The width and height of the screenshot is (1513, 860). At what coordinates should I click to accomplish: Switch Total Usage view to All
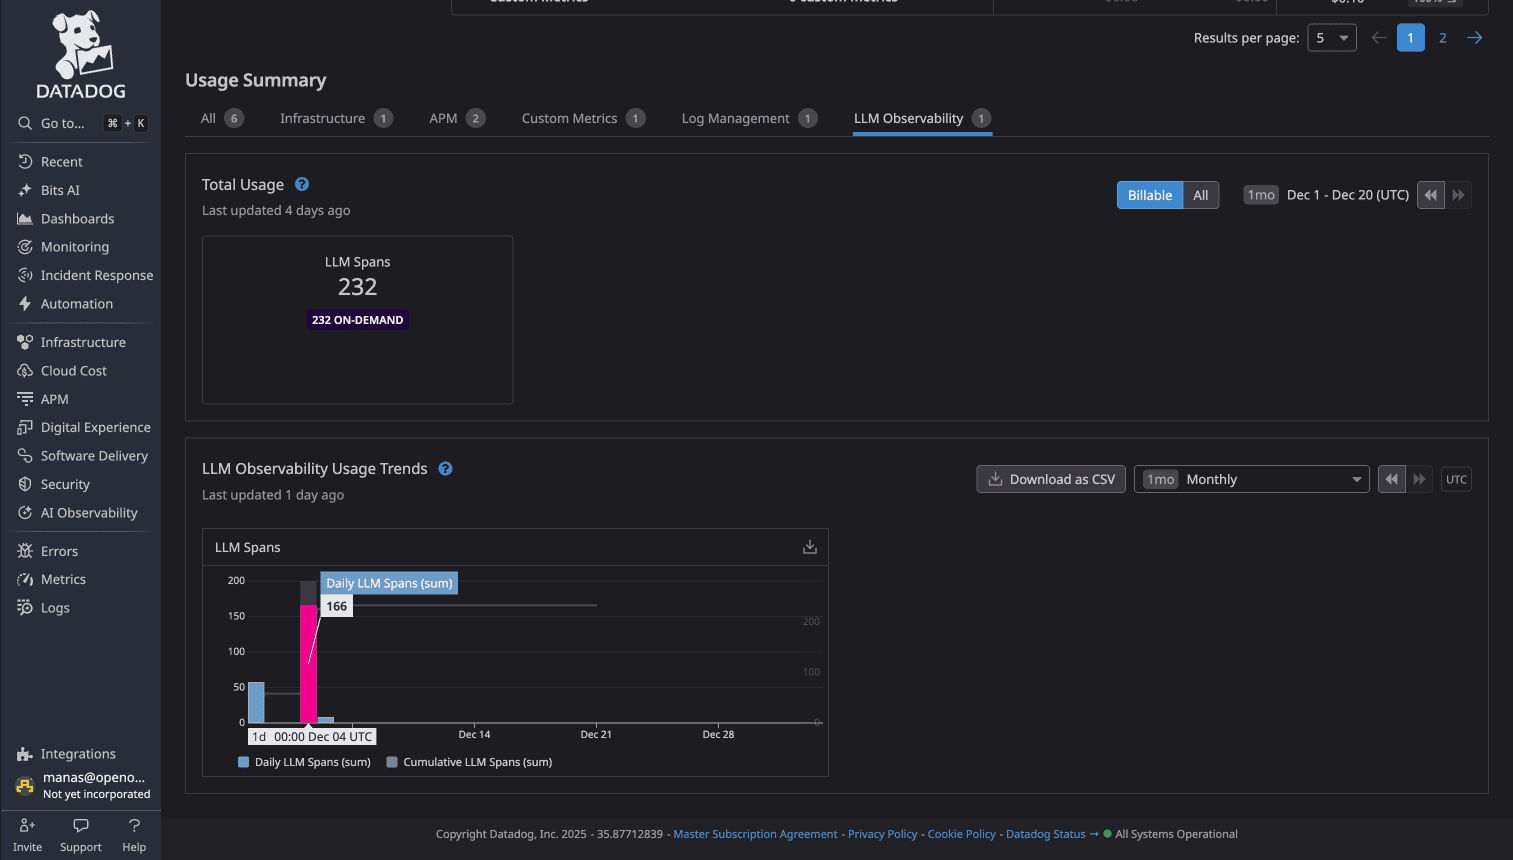pyautogui.click(x=1200, y=194)
